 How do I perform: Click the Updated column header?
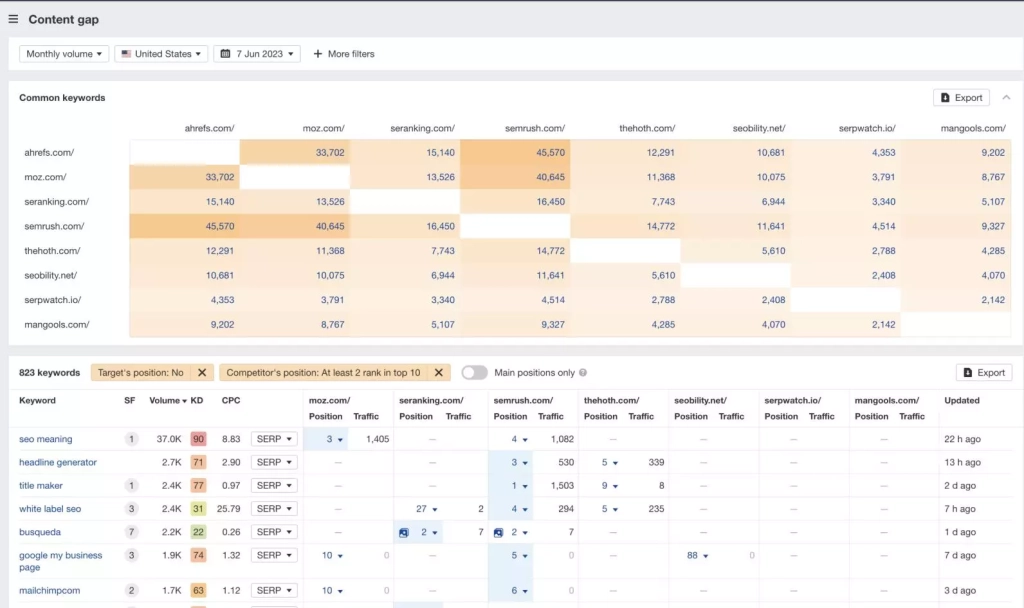[x=961, y=400]
